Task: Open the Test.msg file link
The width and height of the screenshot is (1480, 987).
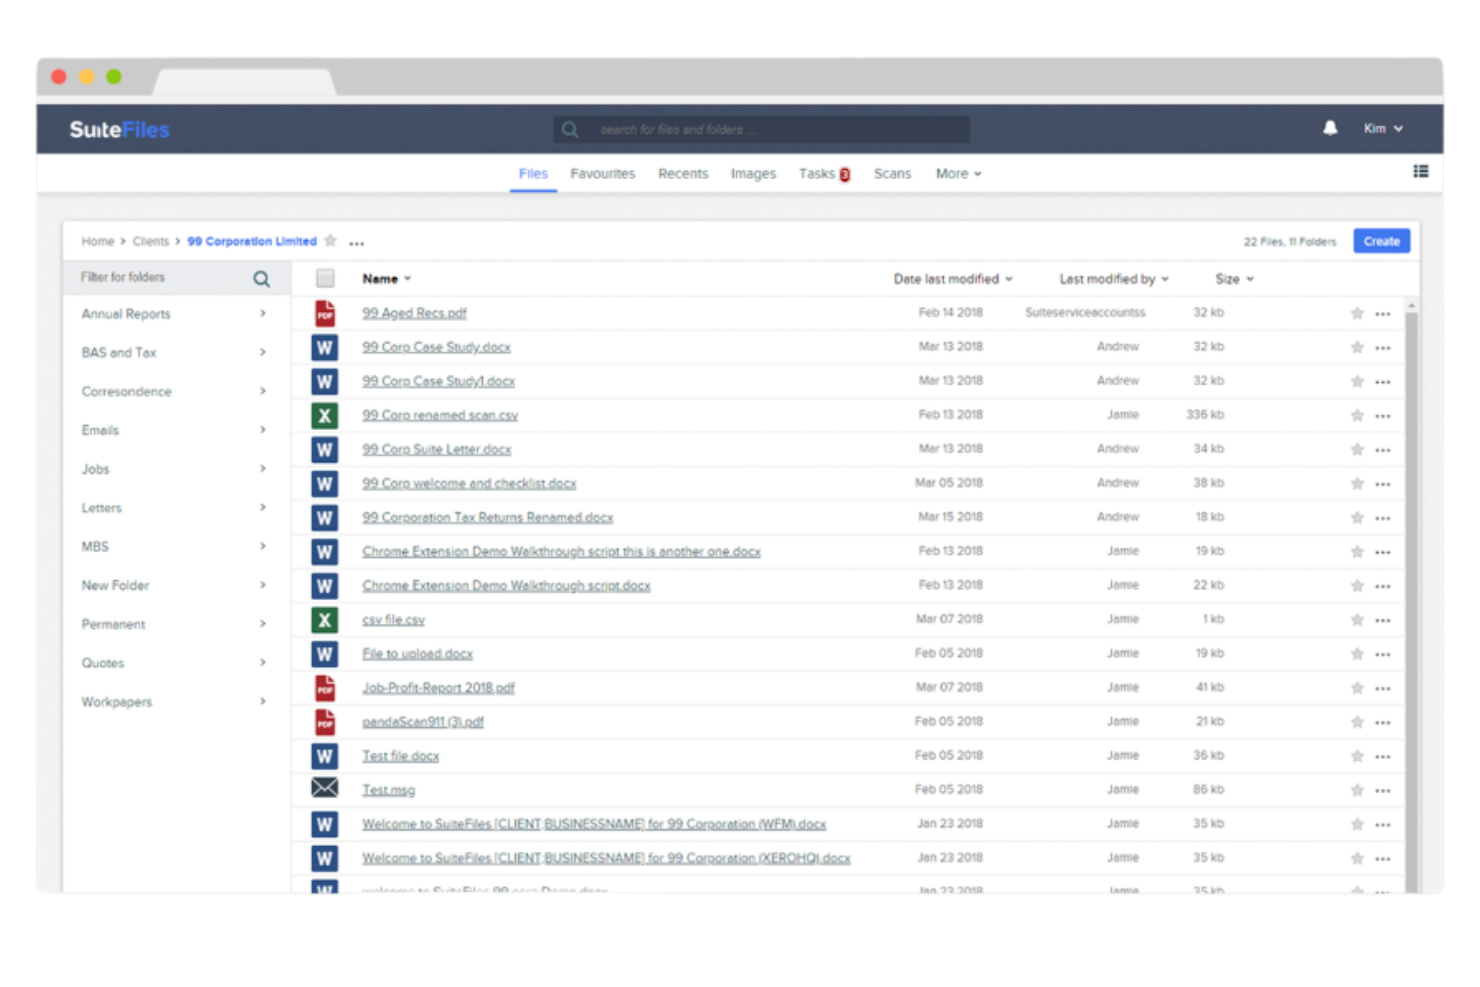Action: coord(388,790)
